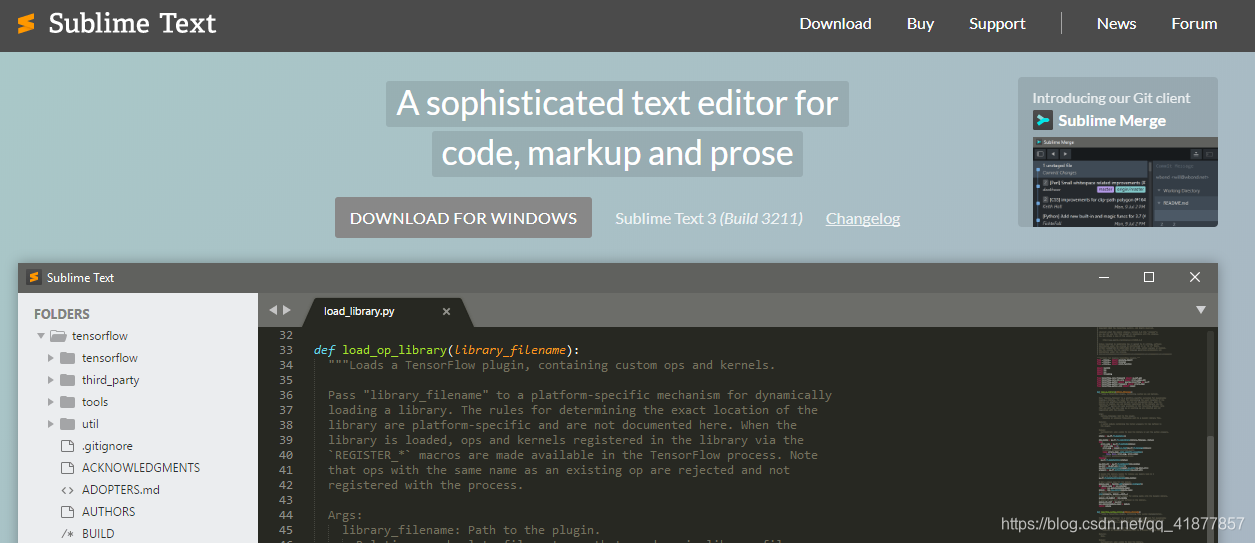Collapse the top-level tensorflow folder
The image size is (1255, 543).
41,336
